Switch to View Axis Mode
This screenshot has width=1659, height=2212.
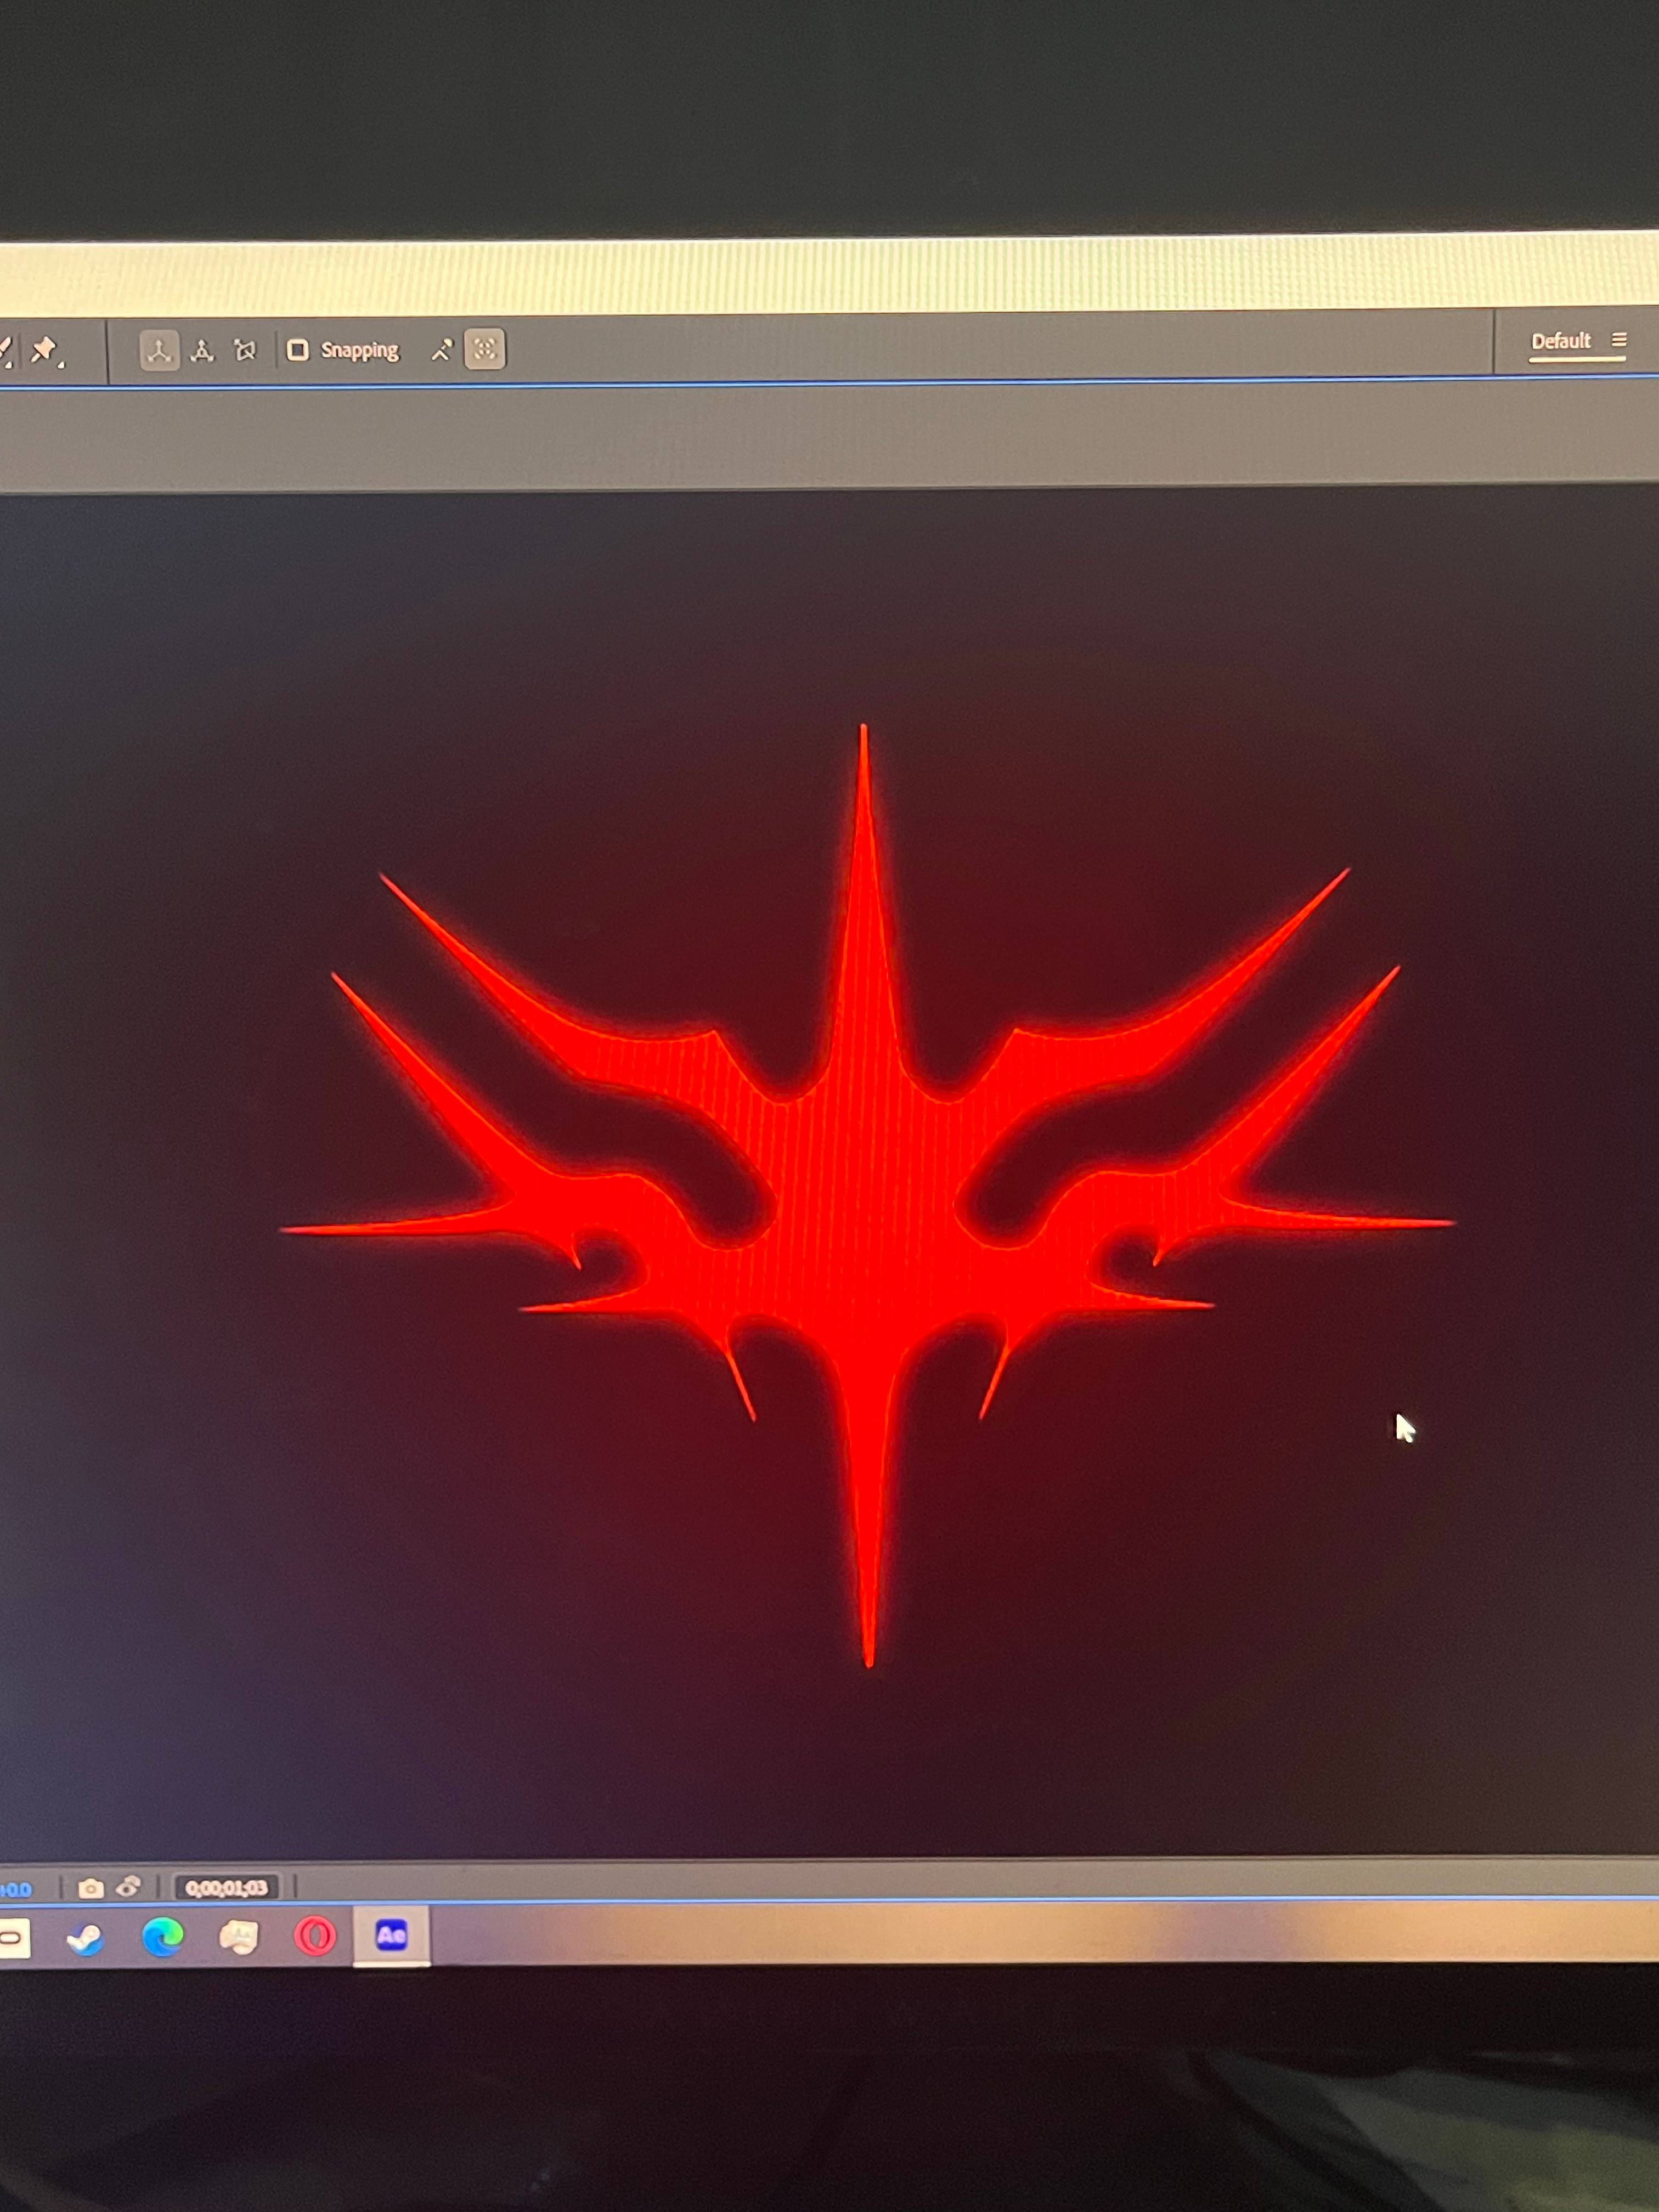point(245,350)
